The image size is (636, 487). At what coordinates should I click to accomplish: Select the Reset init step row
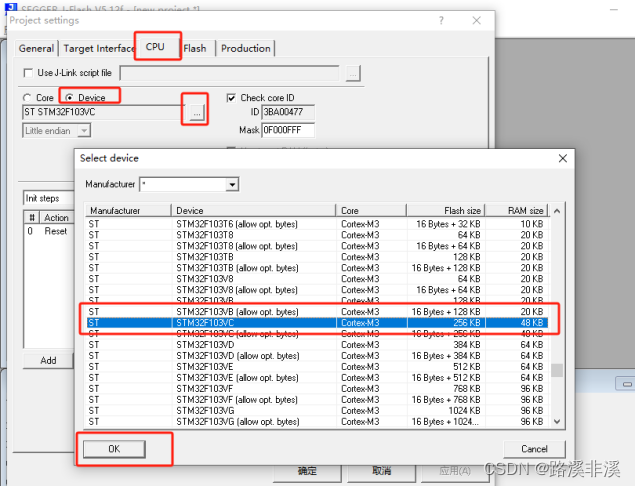coord(49,231)
